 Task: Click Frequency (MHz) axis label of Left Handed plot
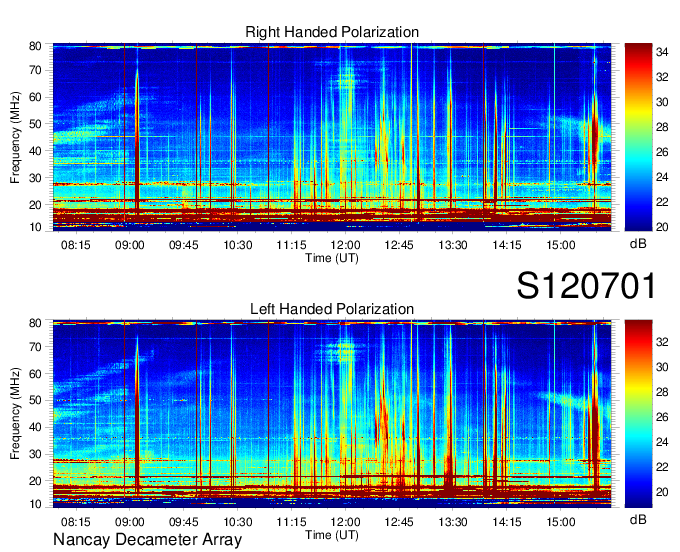[x=15, y=414]
